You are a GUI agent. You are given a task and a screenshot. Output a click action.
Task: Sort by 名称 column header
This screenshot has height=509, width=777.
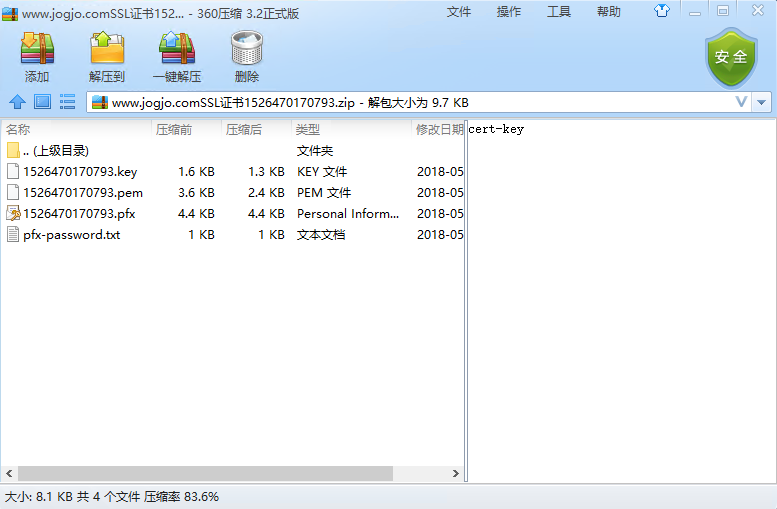click(76, 129)
